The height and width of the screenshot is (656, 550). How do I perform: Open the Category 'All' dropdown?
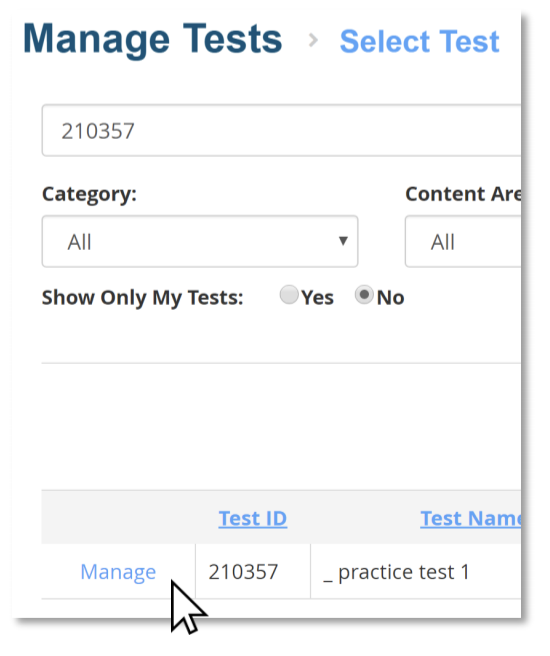(x=200, y=241)
